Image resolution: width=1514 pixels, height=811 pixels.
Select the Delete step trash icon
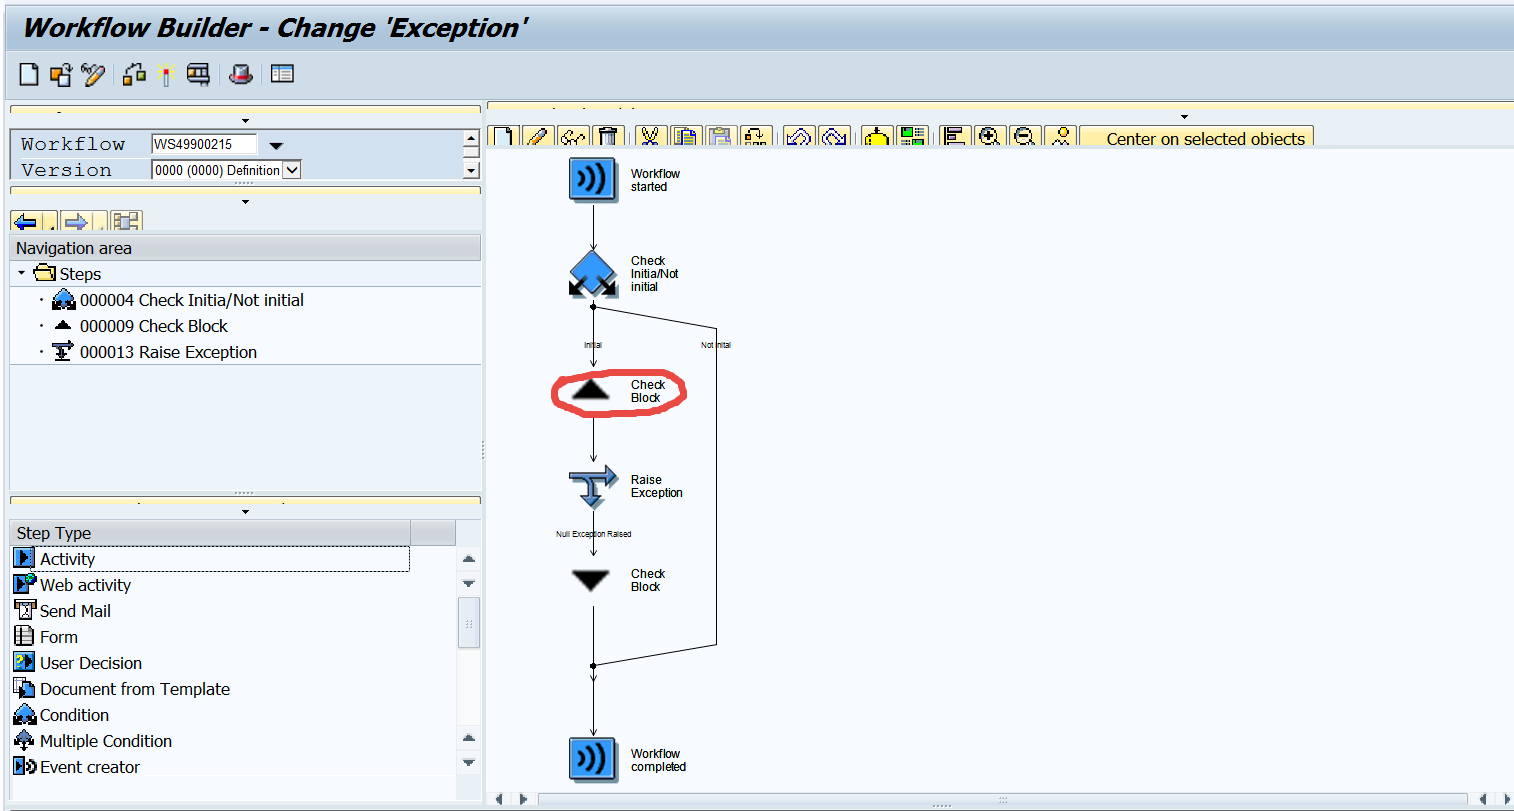click(610, 136)
